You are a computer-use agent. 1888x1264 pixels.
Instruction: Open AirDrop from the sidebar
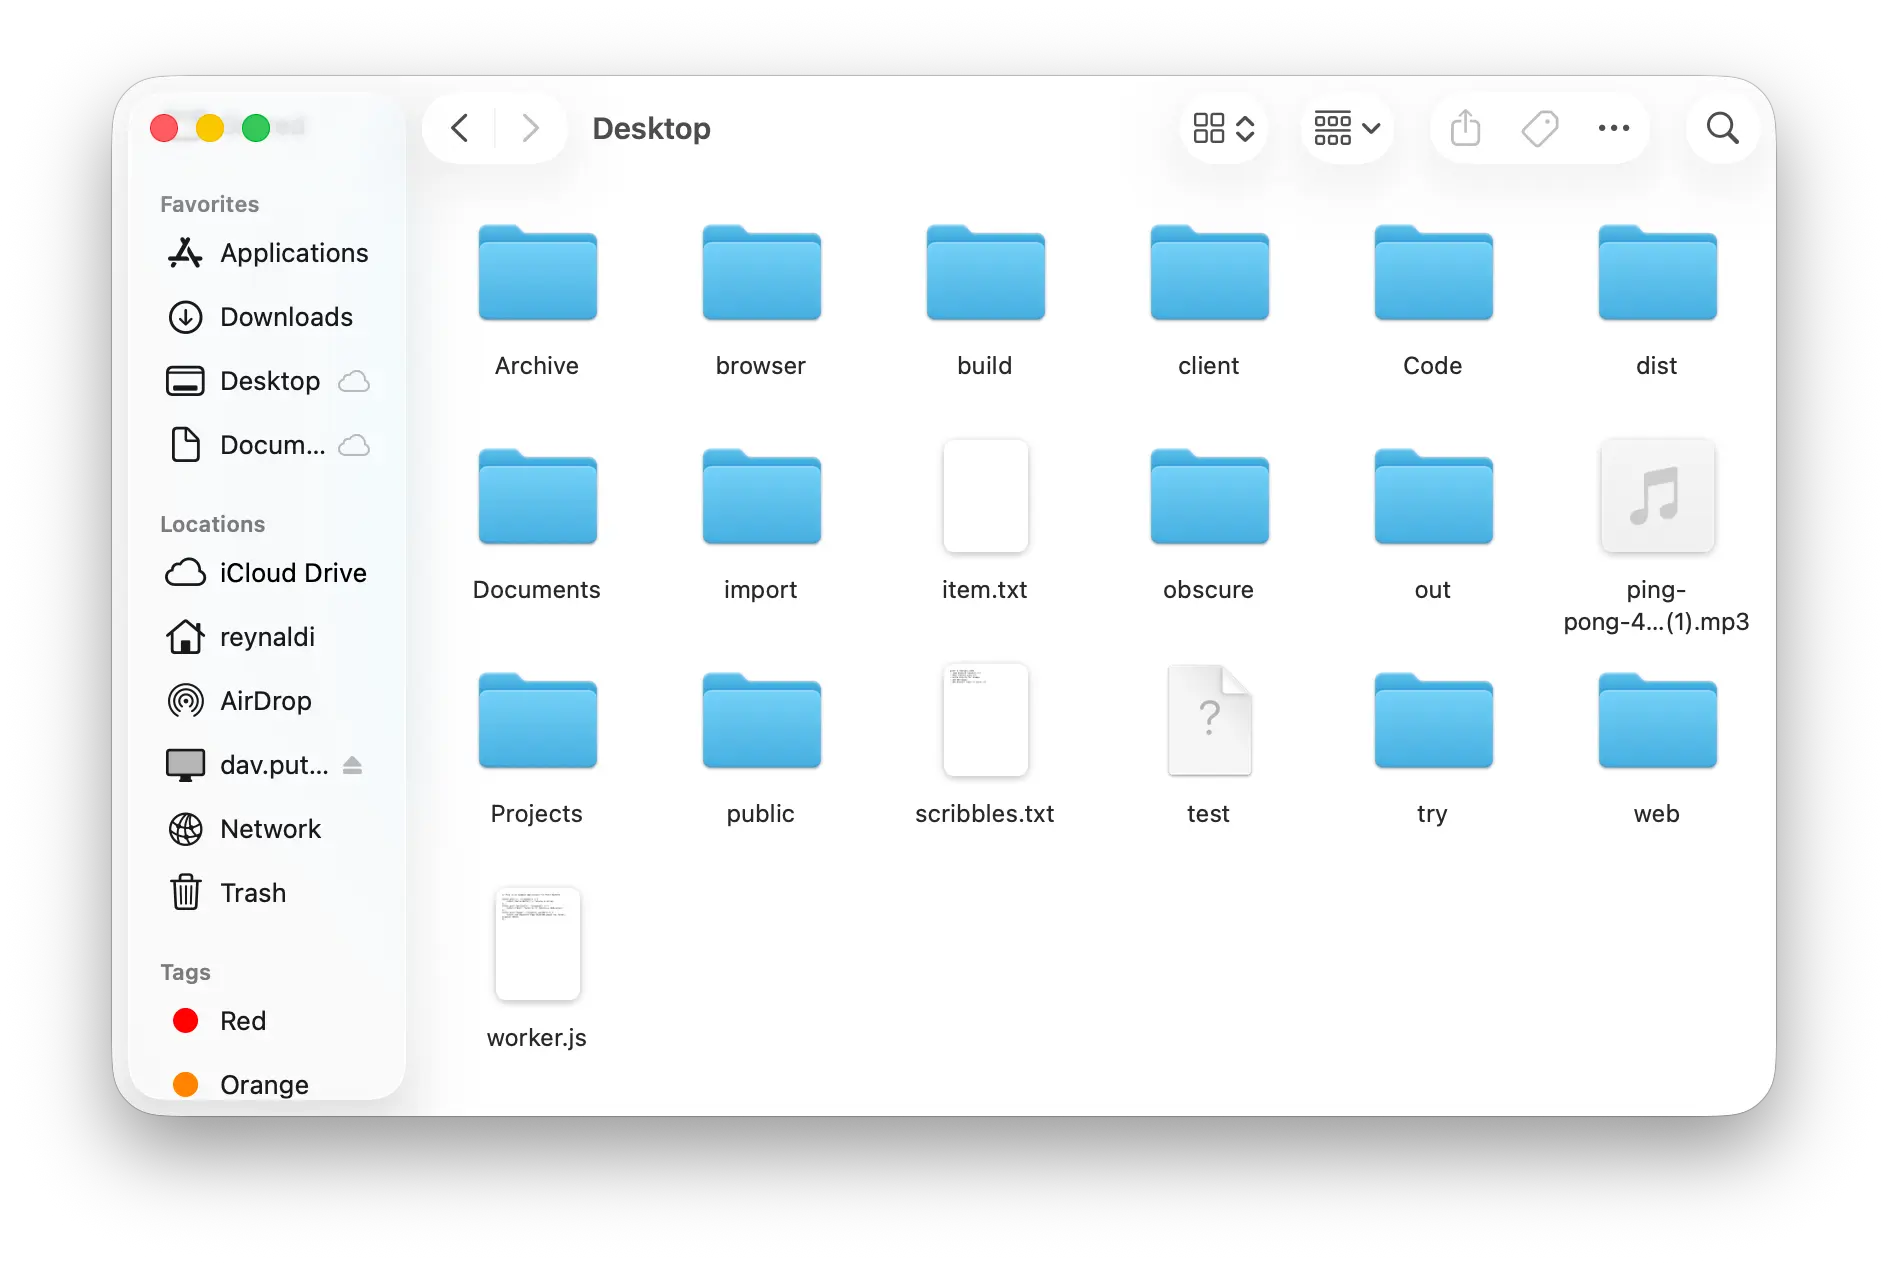(265, 701)
